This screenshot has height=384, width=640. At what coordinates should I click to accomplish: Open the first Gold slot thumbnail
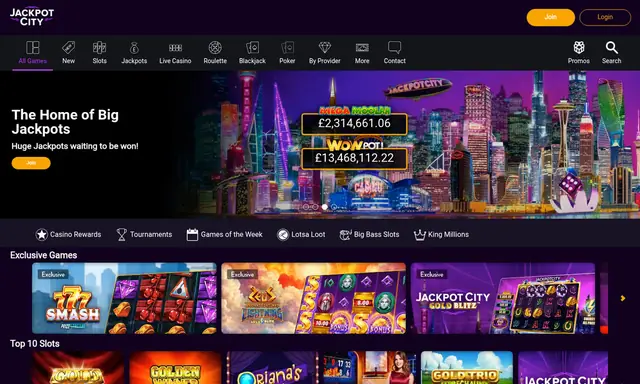(x=78, y=368)
